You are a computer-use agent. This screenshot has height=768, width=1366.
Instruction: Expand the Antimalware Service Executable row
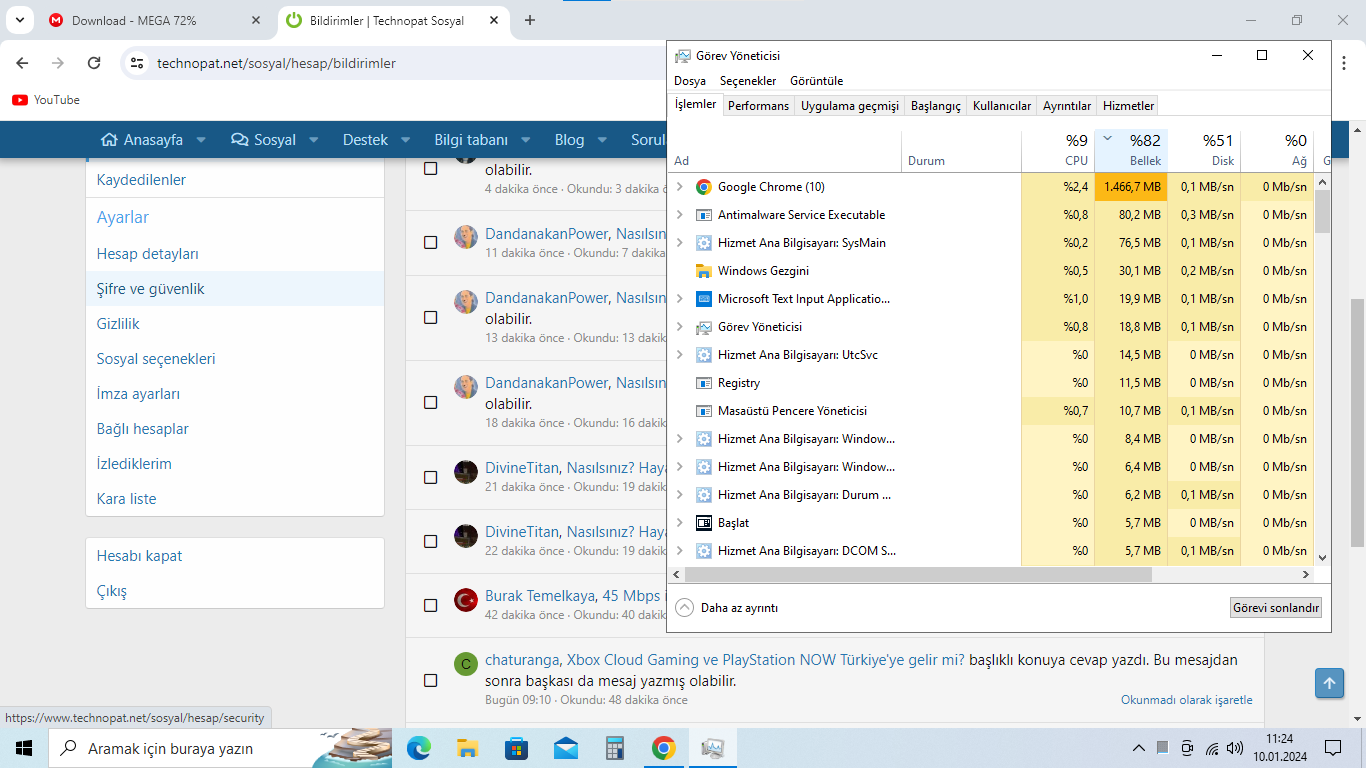coord(680,215)
